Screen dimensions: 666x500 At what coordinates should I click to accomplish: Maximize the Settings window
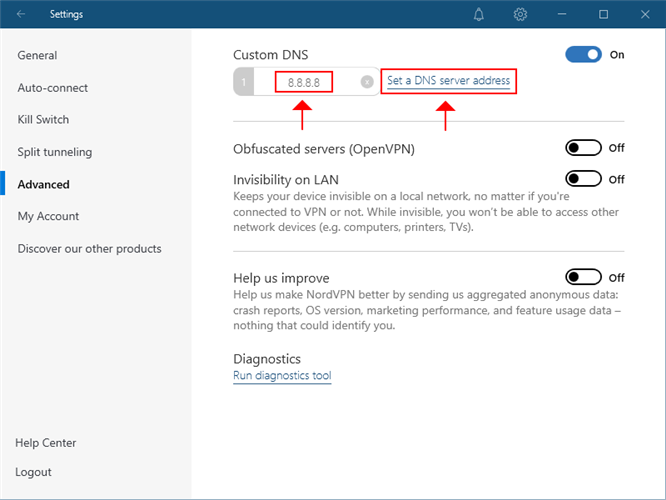pos(603,15)
